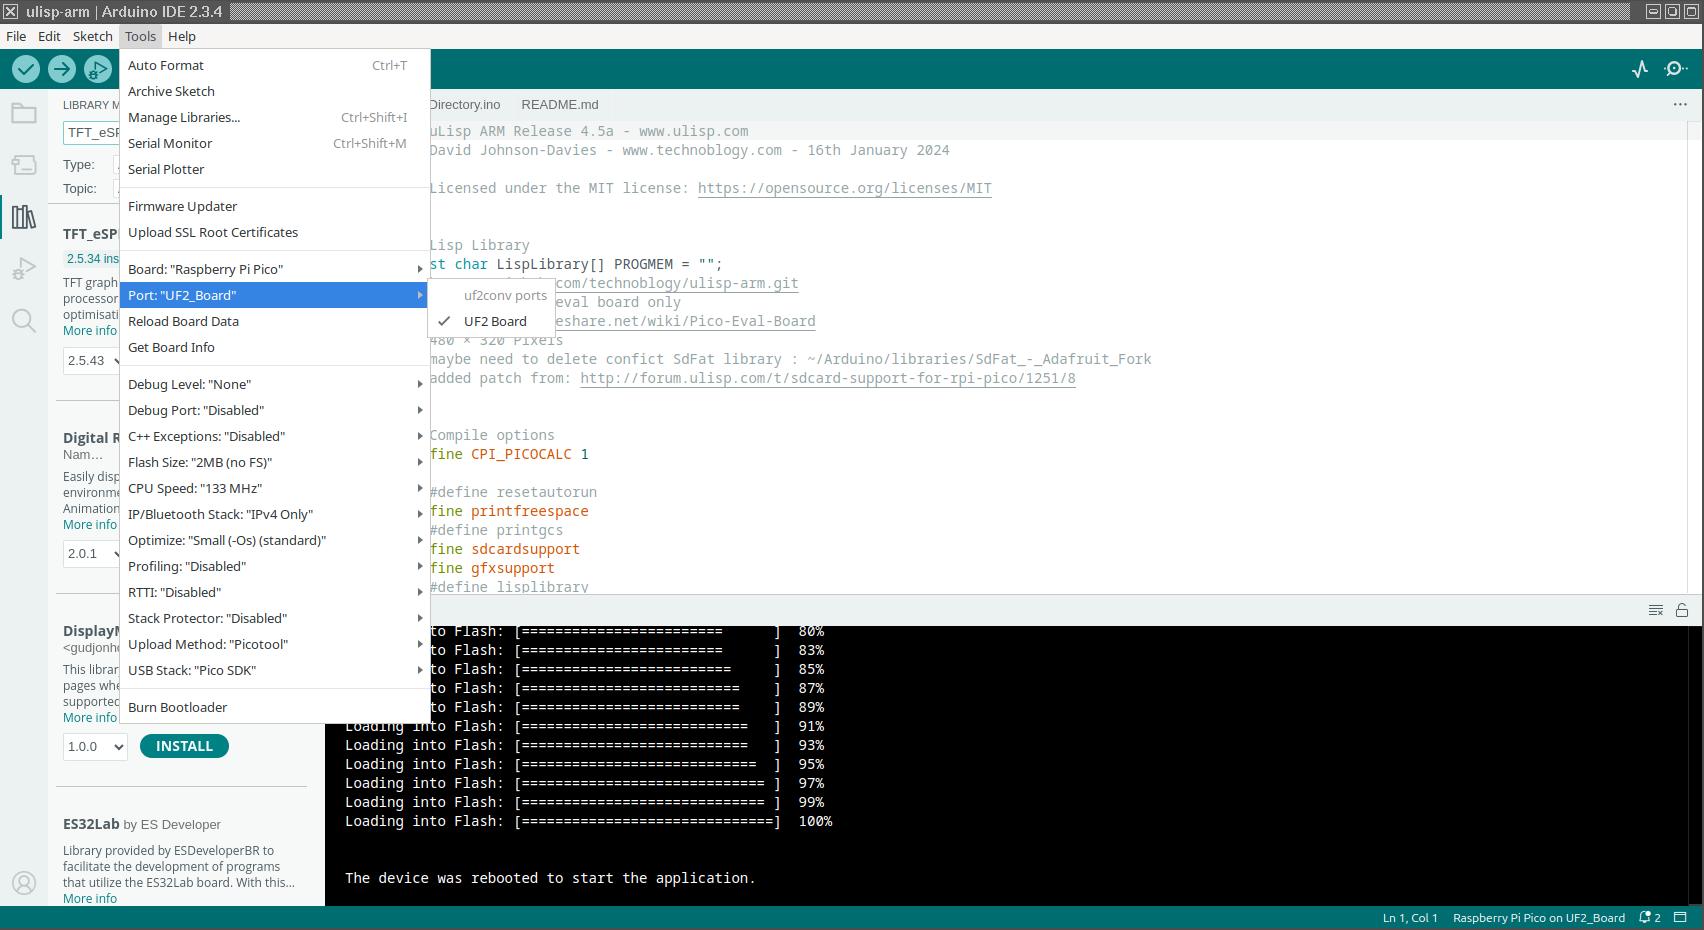The image size is (1704, 930).
Task: Open the Serial Monitor magnifier icon
Action: [x=1675, y=69]
